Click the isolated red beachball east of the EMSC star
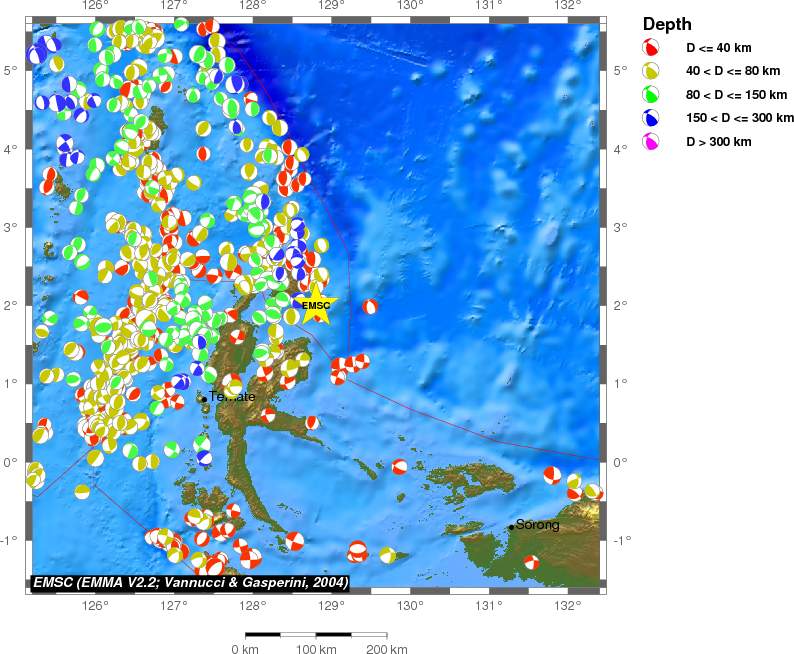794x654 pixels. [370, 307]
